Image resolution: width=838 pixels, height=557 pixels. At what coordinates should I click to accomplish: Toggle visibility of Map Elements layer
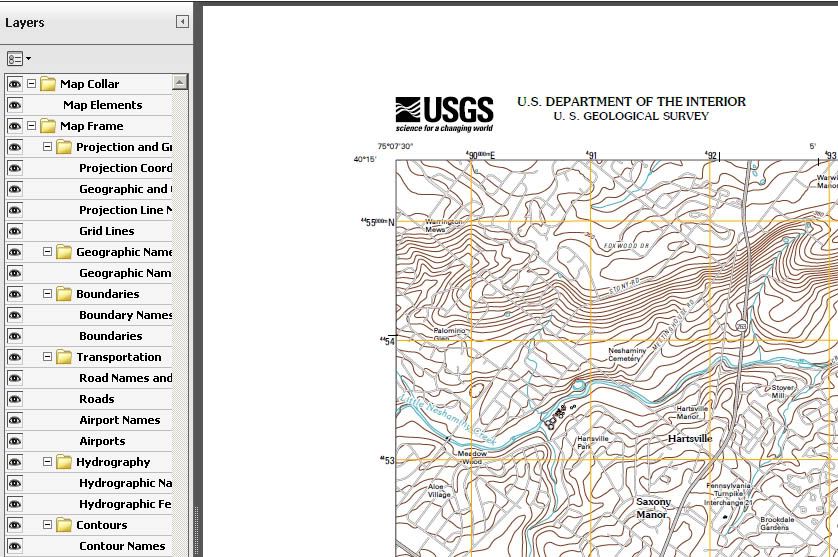14,105
